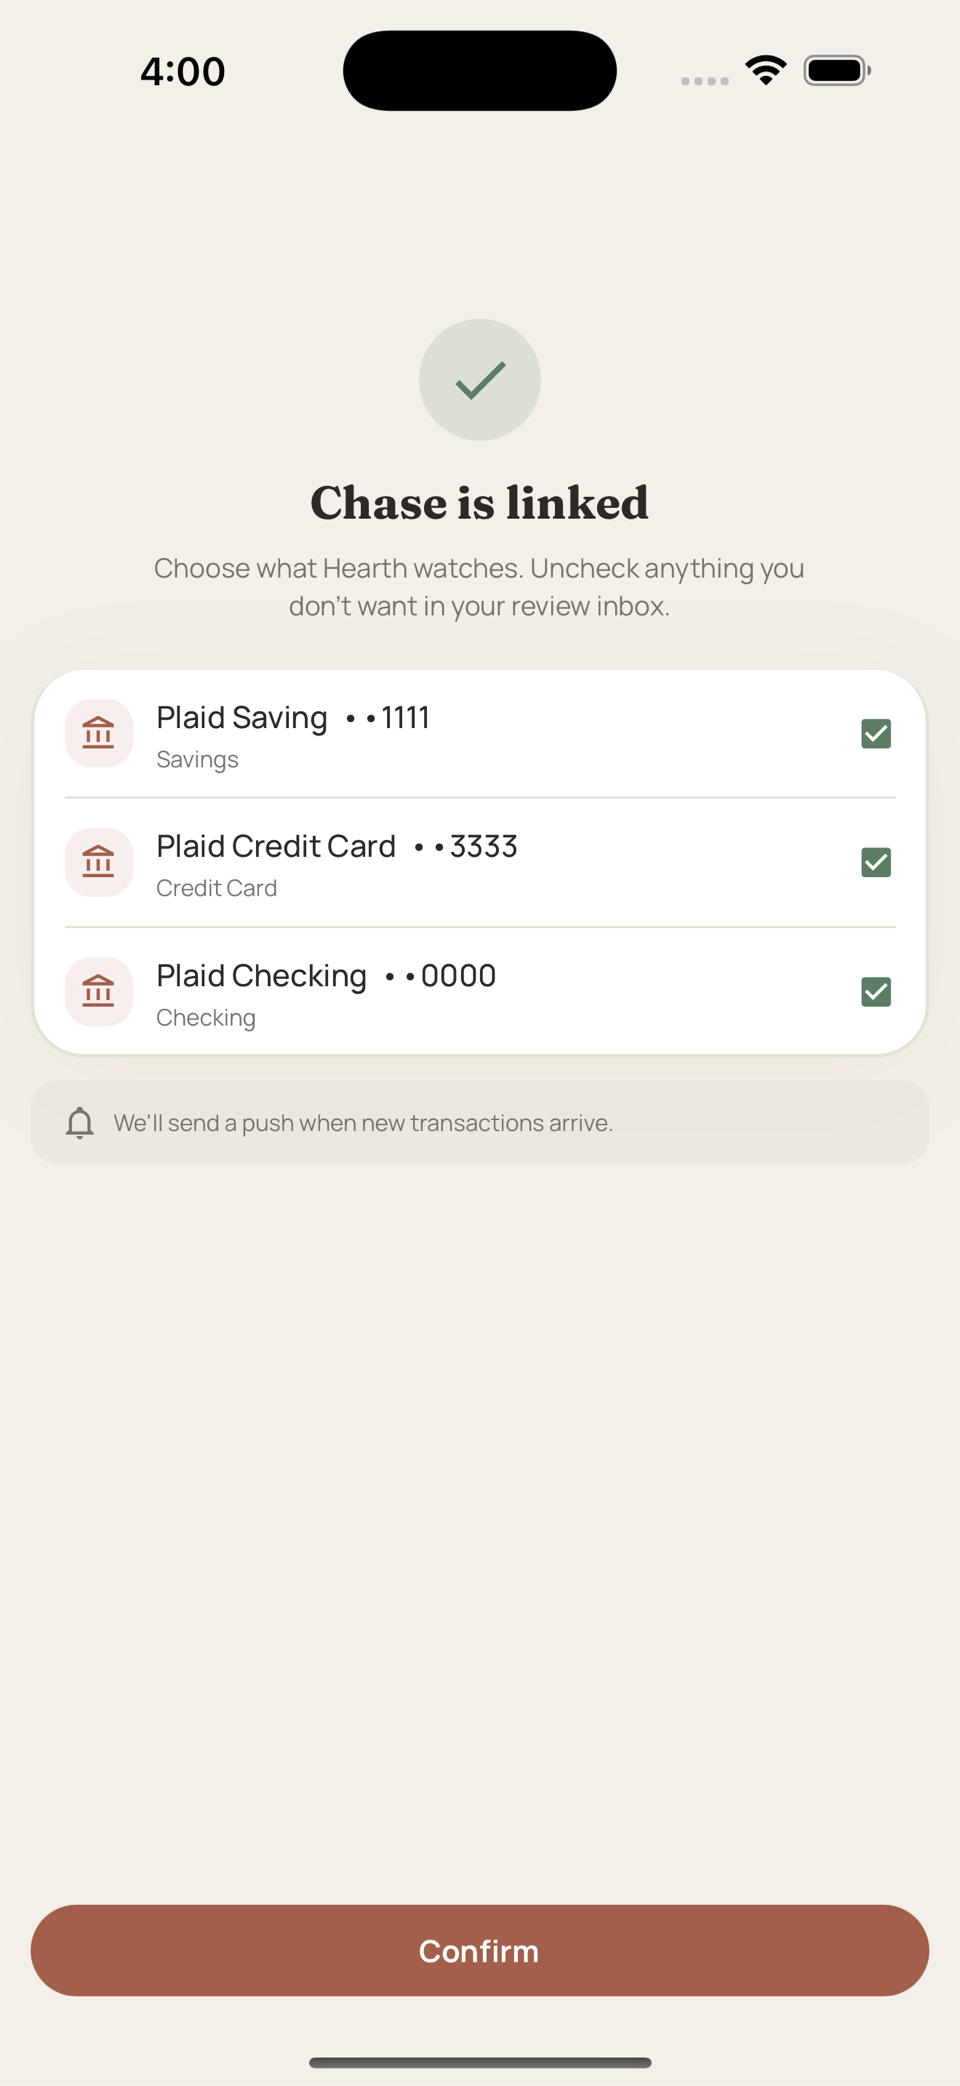Tap the 4:00 clock in status bar
The height and width of the screenshot is (2086, 960).
coord(183,71)
